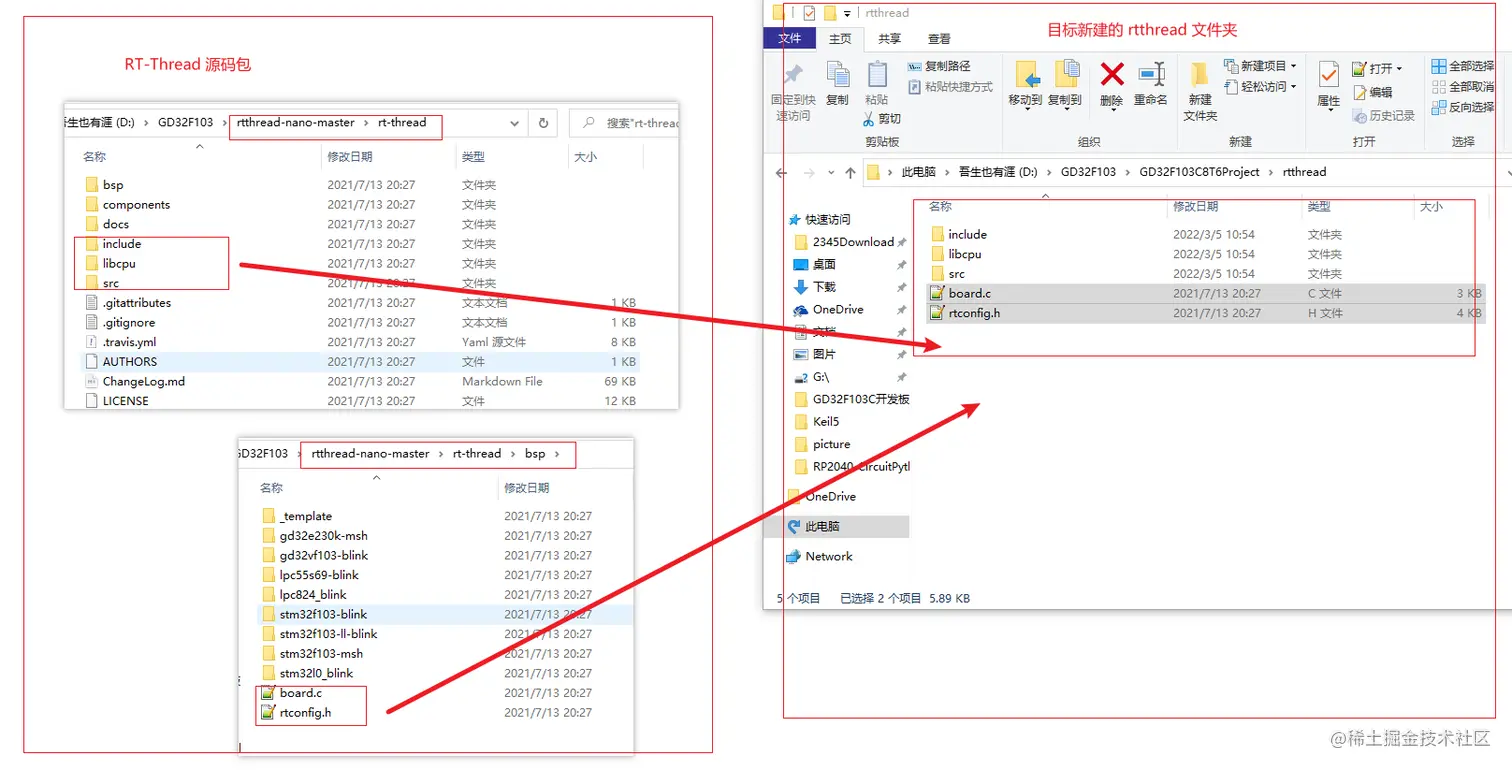
Task: Switch to the 共享 (Share) ribbon tab
Action: coord(889,38)
